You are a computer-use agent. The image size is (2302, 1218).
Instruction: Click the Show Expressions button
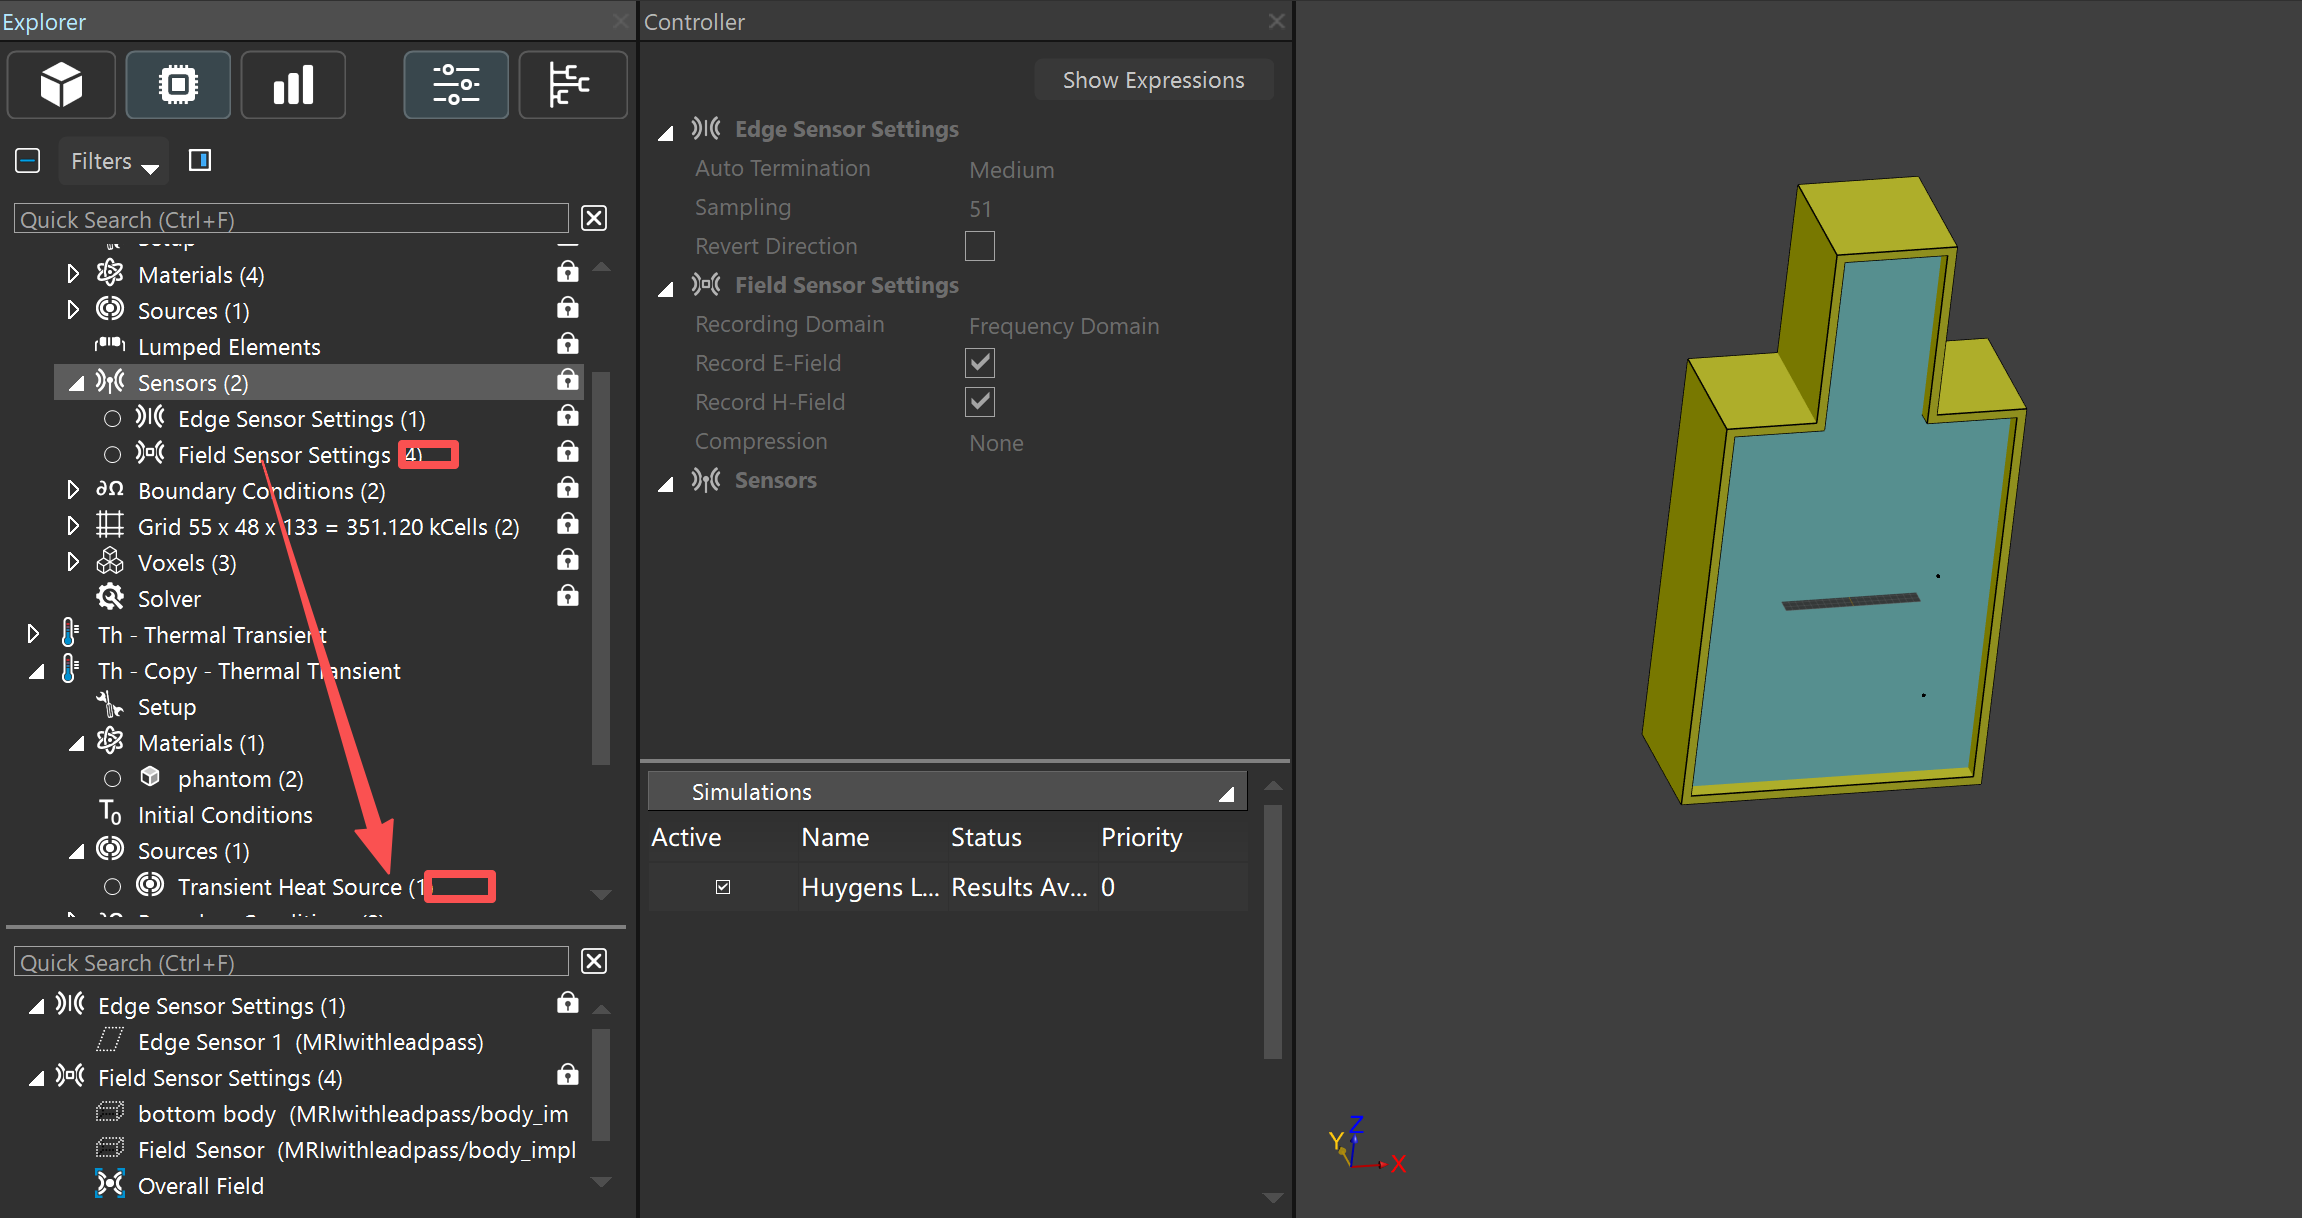(x=1153, y=80)
